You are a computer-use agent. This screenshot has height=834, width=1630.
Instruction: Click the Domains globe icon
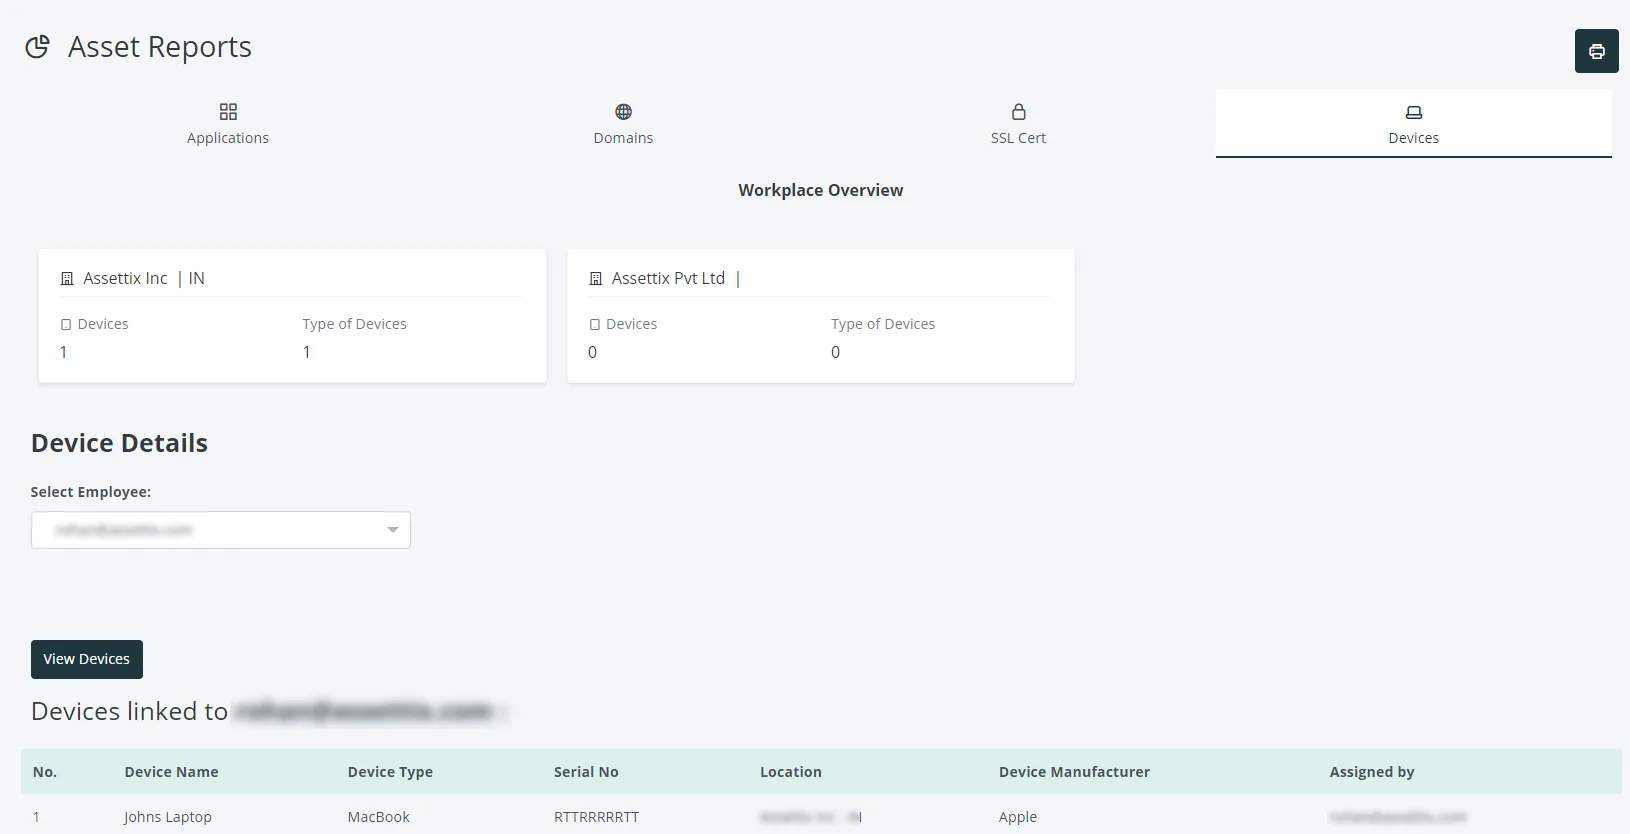click(623, 111)
